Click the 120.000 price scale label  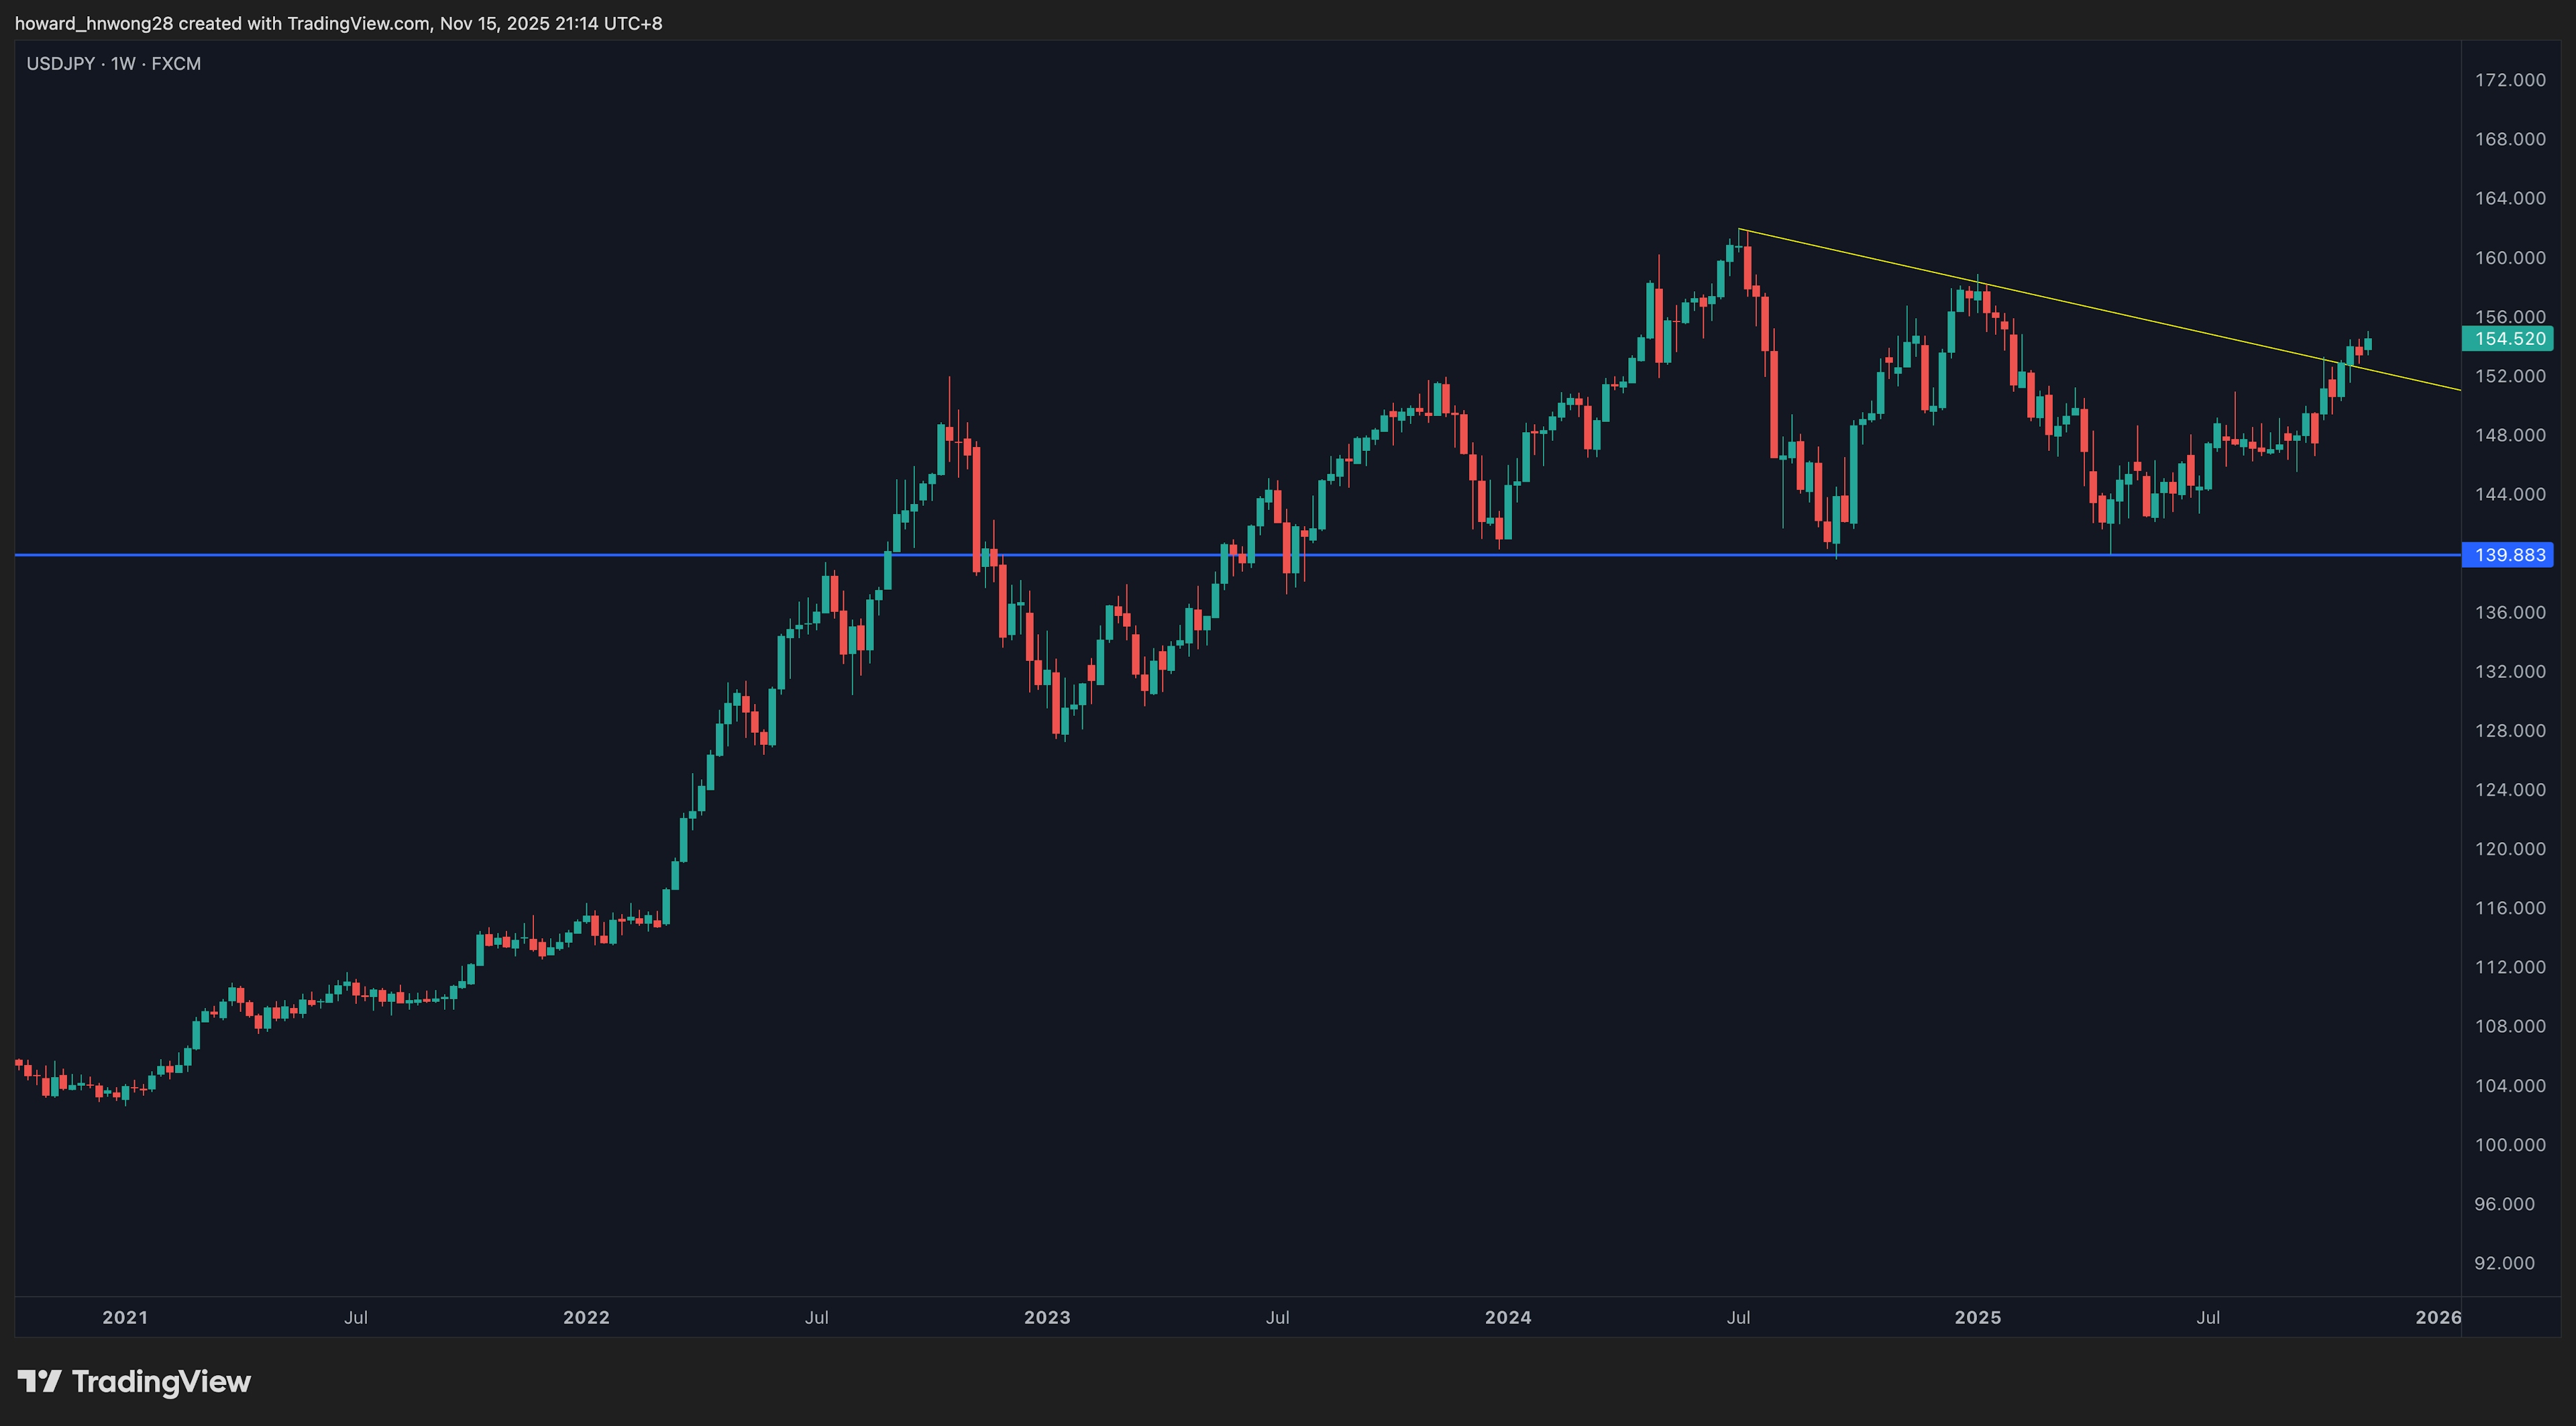[x=2509, y=849]
